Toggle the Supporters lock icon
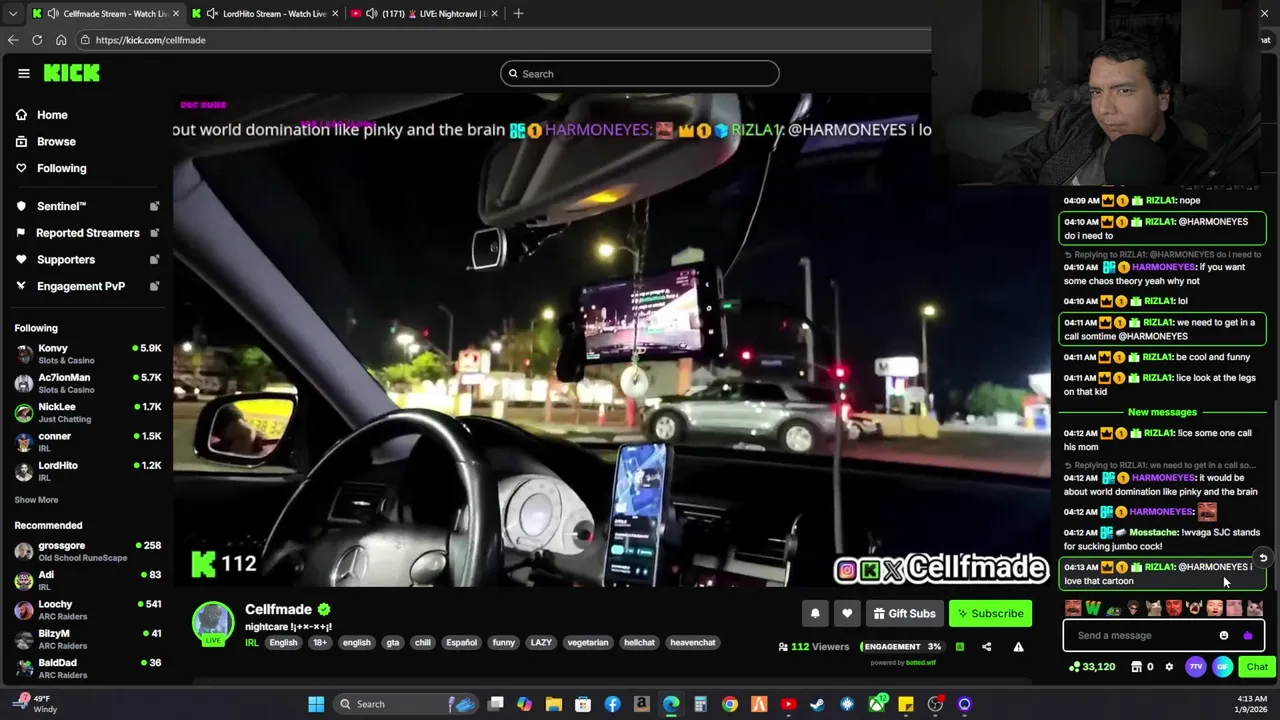This screenshot has height=720, width=1280. pos(154,260)
